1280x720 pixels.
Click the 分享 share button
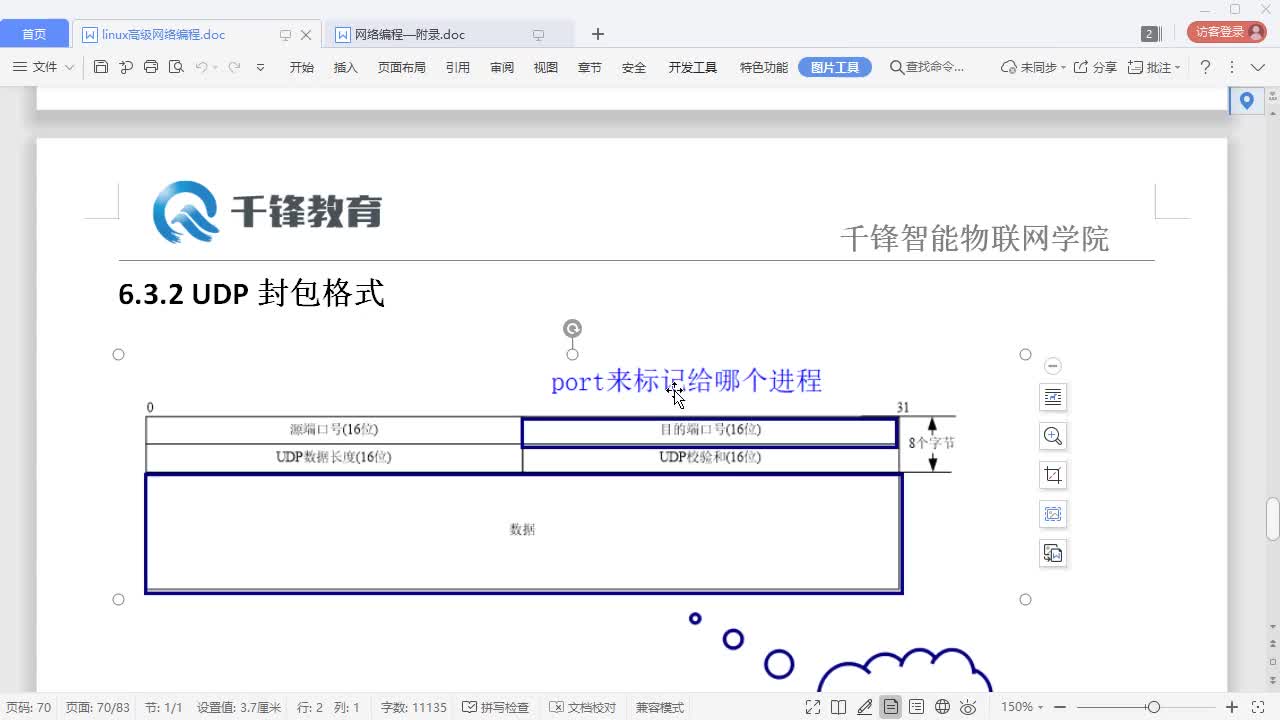(1095, 67)
